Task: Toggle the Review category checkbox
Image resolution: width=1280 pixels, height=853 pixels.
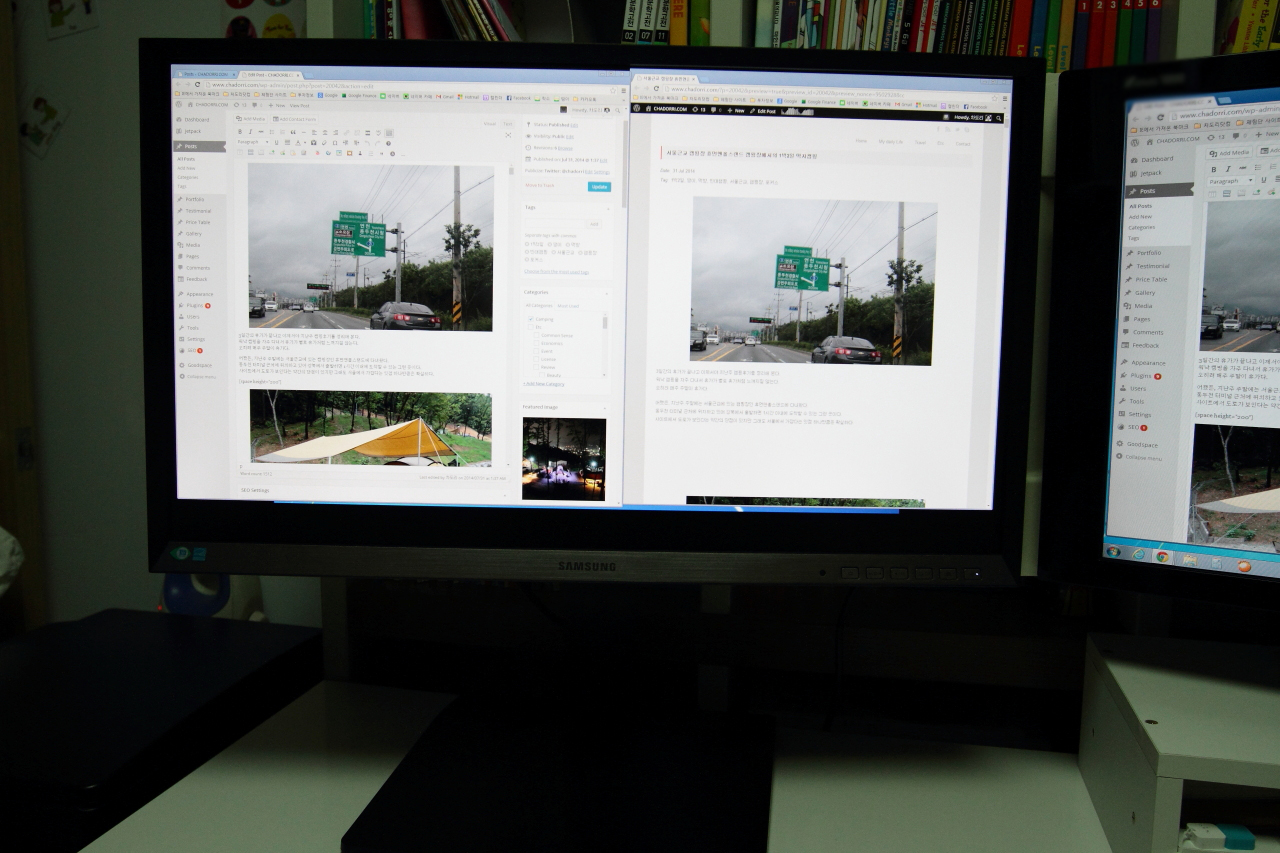Action: point(536,367)
